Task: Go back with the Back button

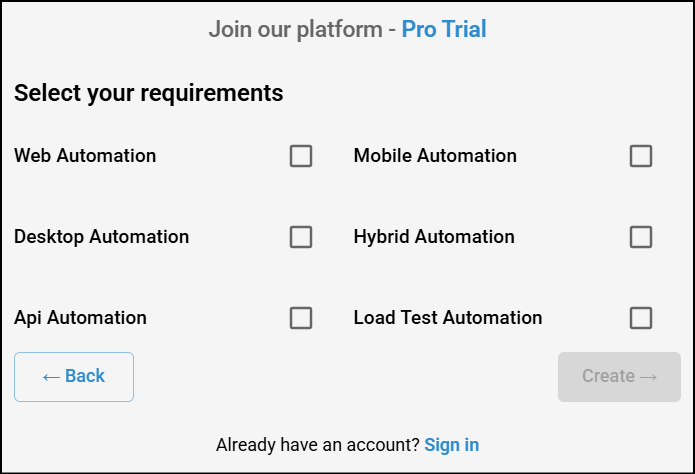Action: pyautogui.click(x=74, y=377)
